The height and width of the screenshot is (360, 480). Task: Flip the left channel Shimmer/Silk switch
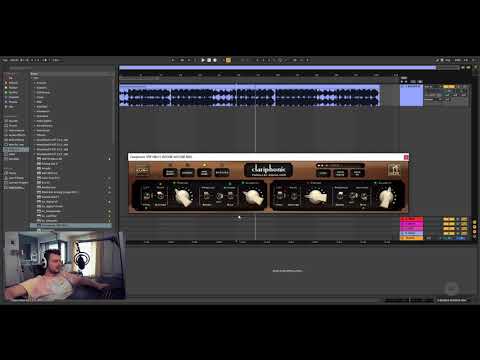[230, 196]
